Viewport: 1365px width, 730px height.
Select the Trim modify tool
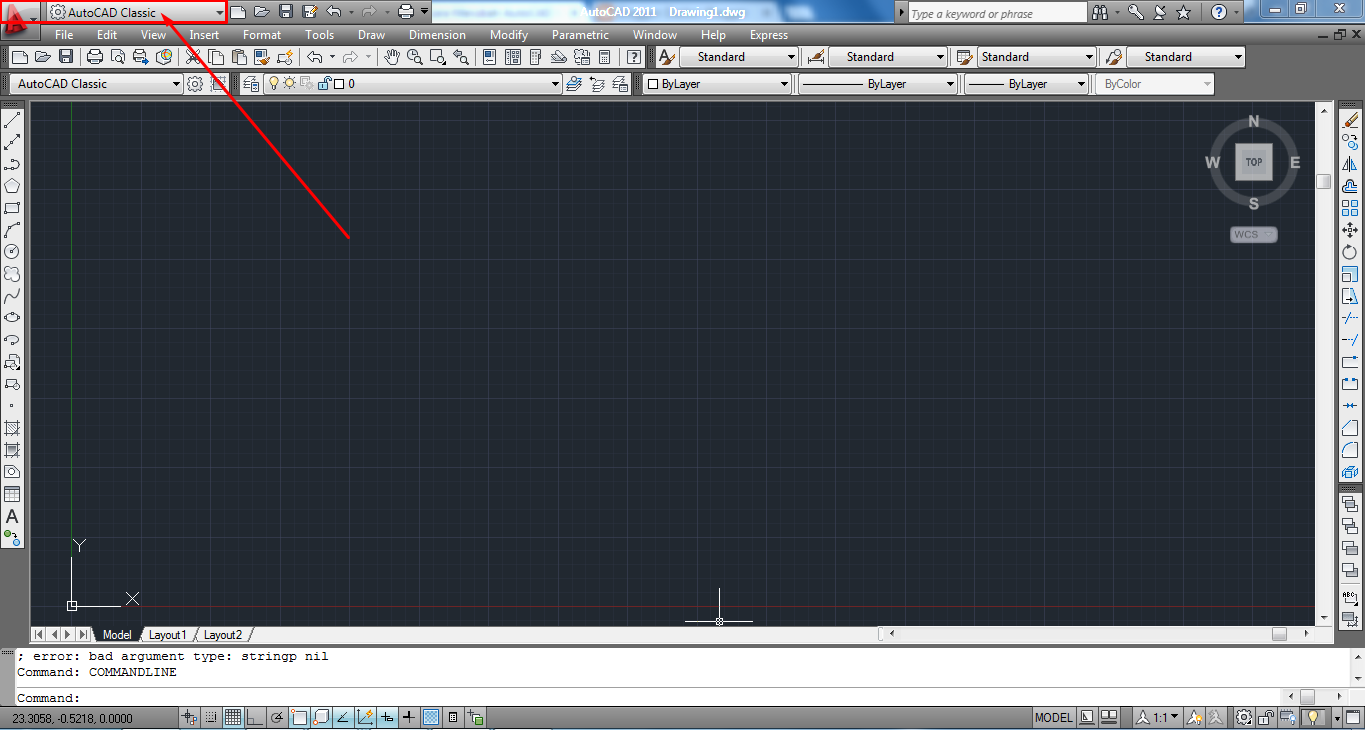click(1350, 318)
